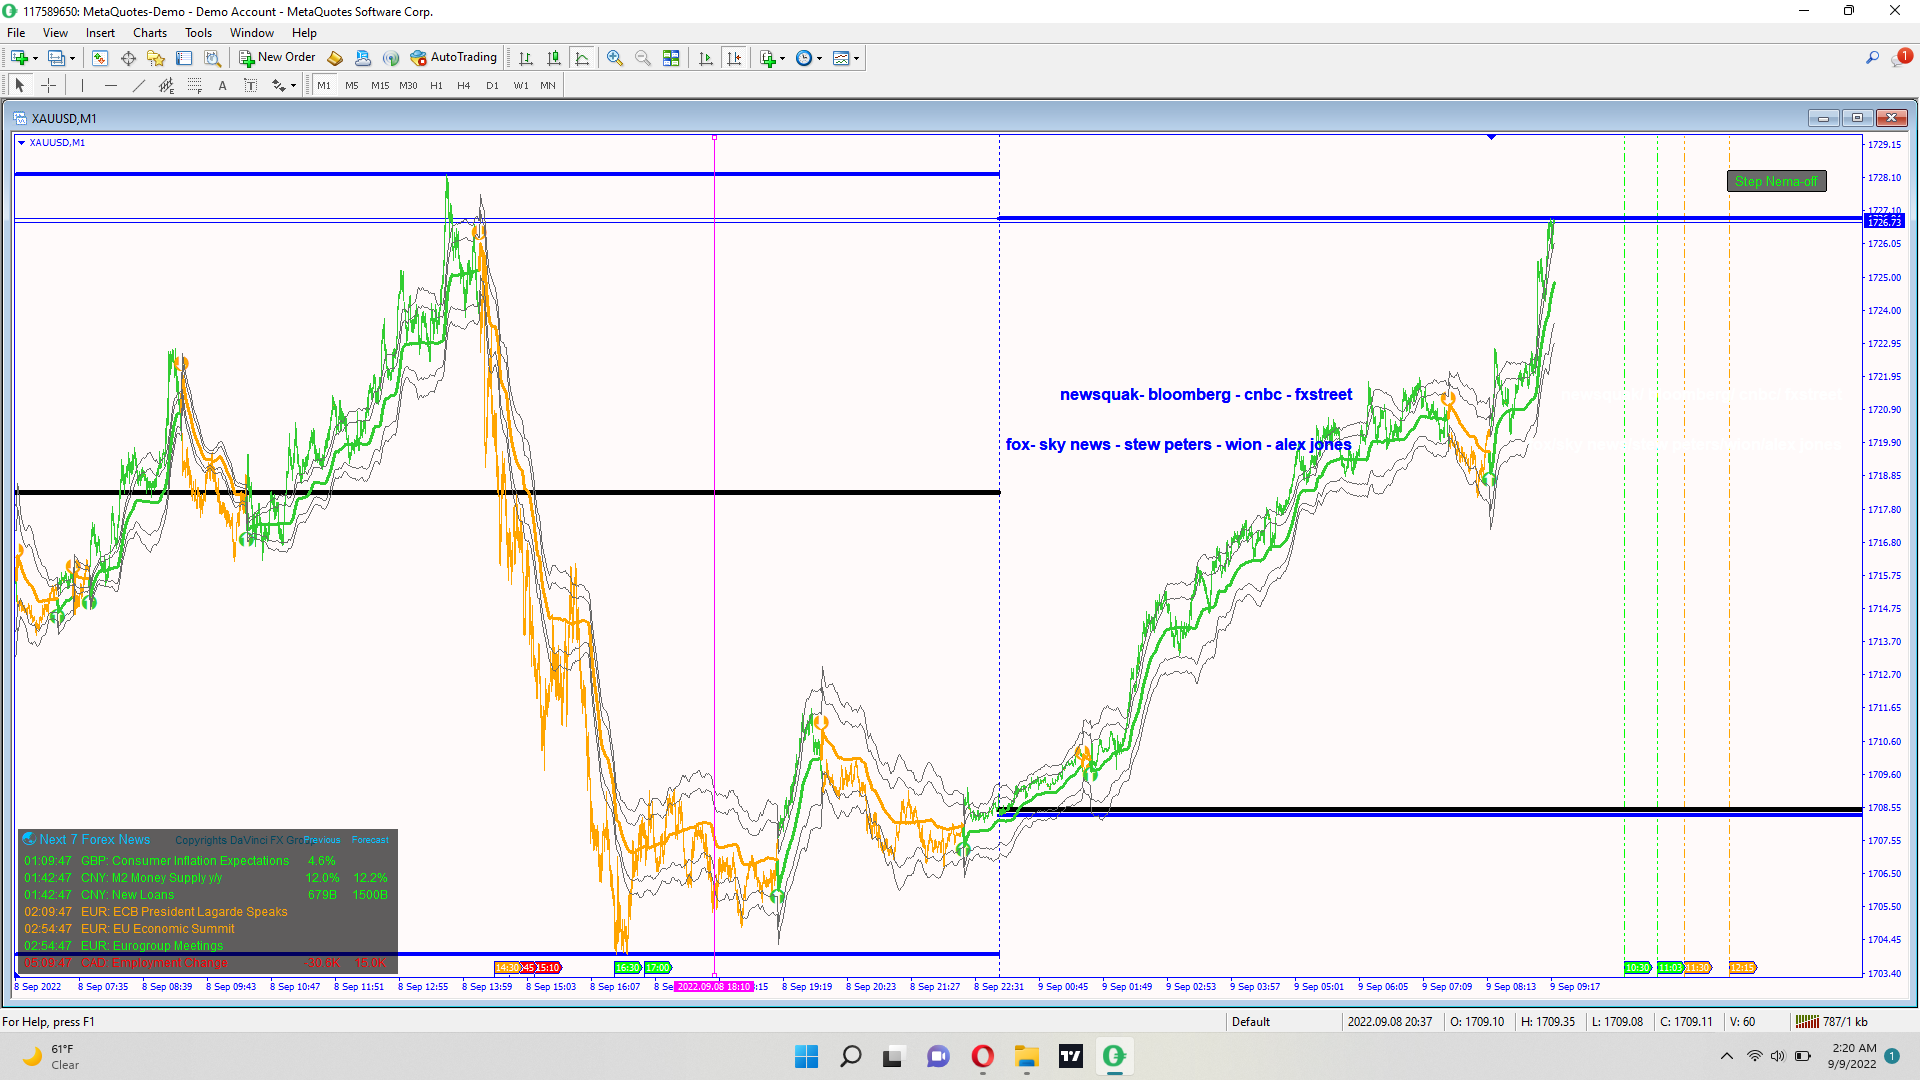Open the Market Watch window icon
Image resolution: width=1920 pixels, height=1080 pixels.
coord(100,58)
